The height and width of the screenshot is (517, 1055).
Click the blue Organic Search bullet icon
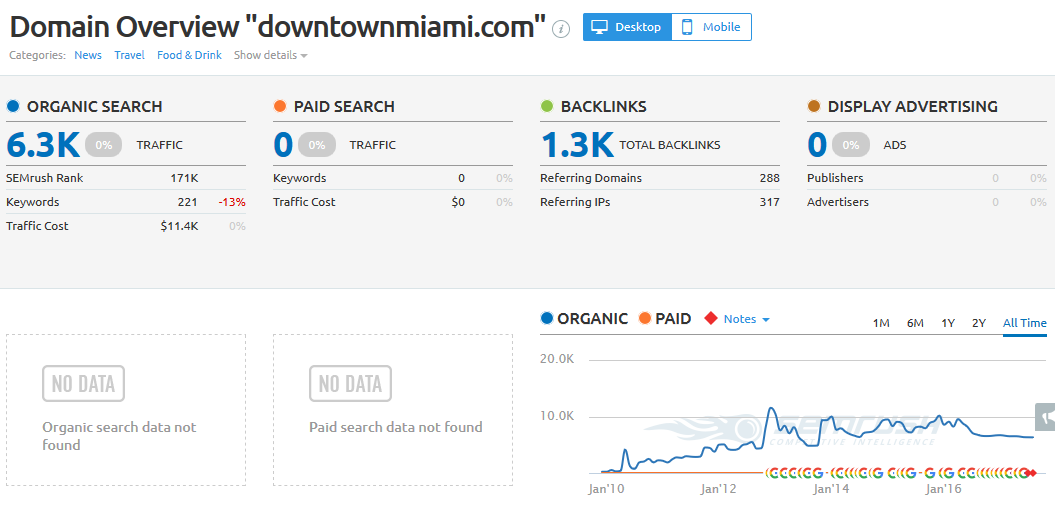[x=13, y=106]
